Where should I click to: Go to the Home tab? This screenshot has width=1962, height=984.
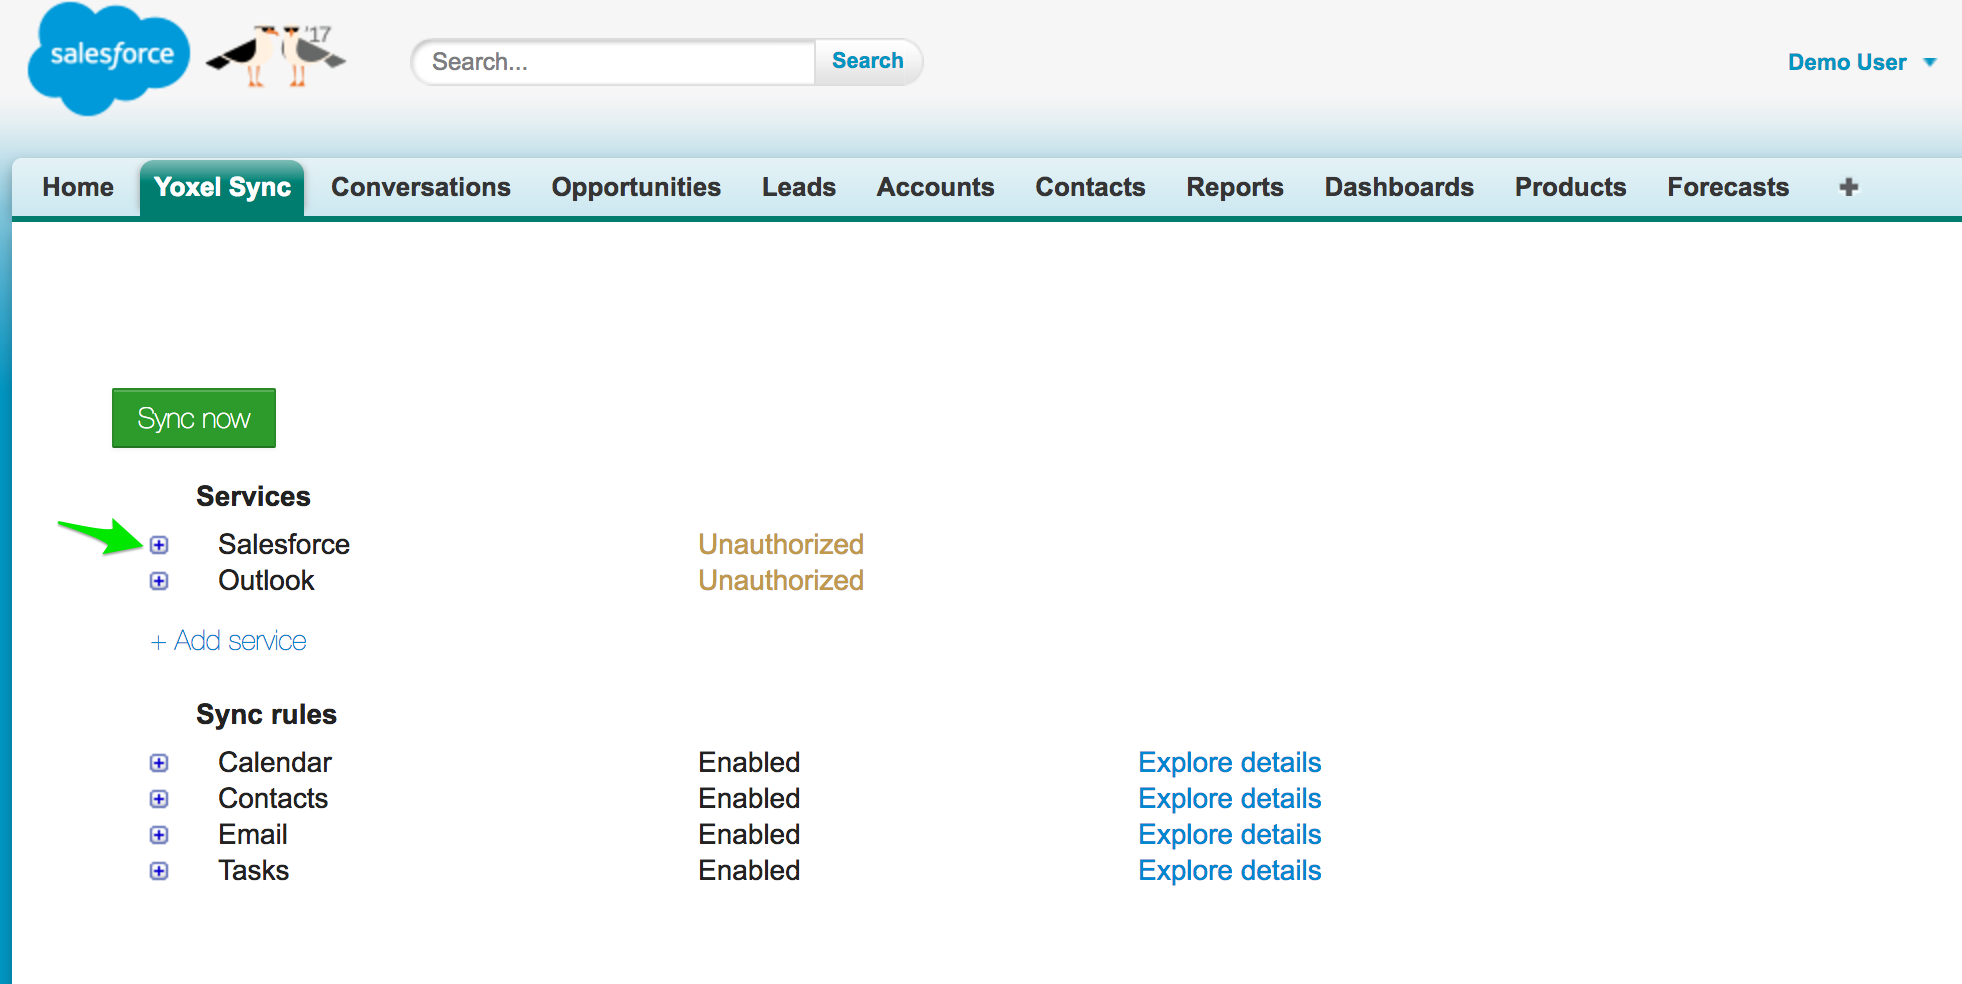[x=78, y=187]
